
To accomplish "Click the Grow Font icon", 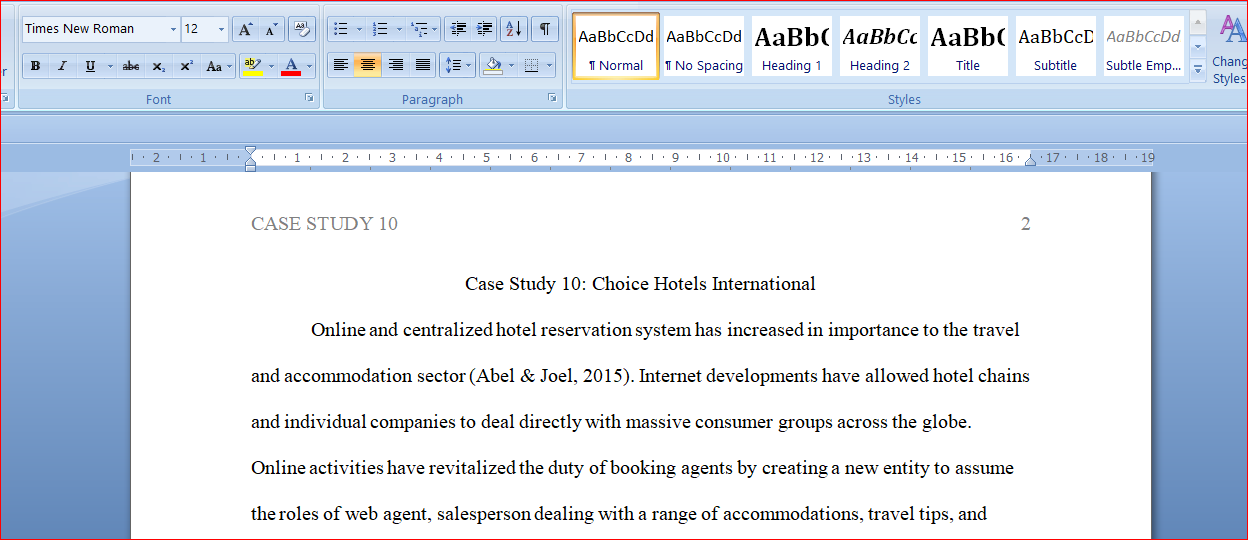I will pos(245,29).
